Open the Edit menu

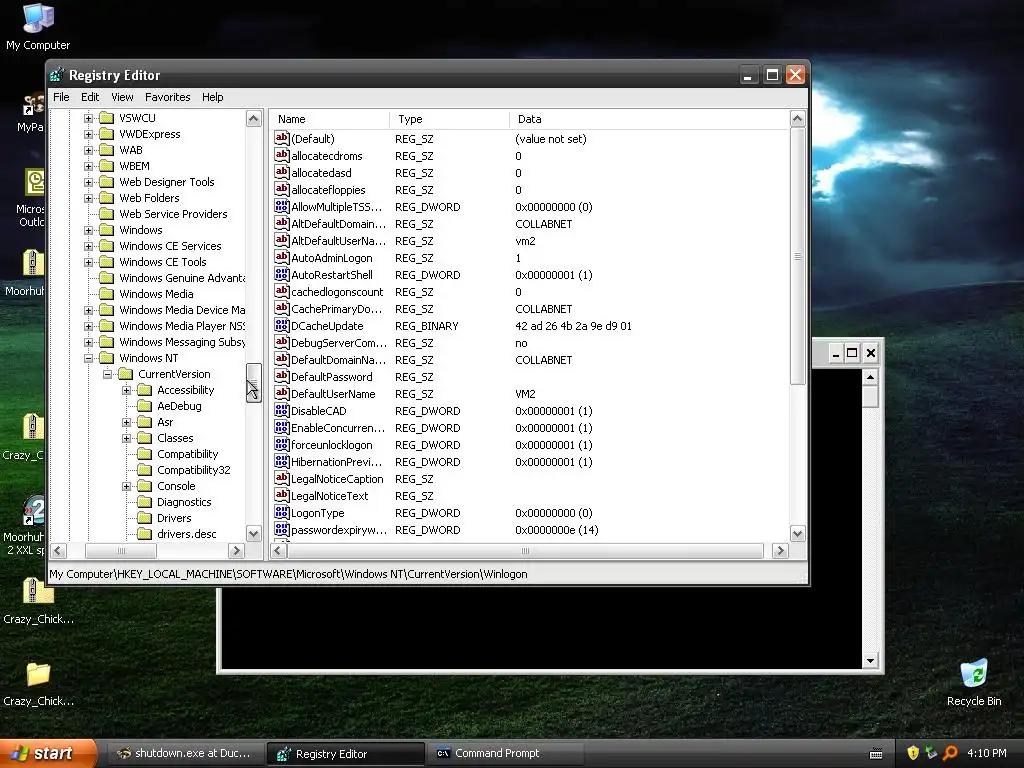point(89,97)
